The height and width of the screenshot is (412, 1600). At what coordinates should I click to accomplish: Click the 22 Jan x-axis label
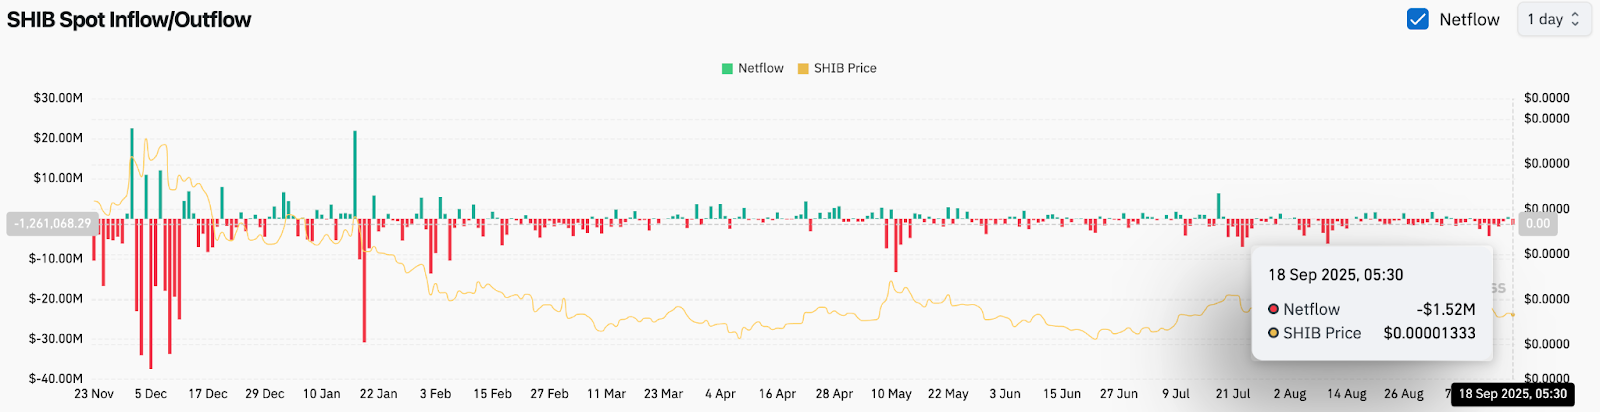pos(379,394)
